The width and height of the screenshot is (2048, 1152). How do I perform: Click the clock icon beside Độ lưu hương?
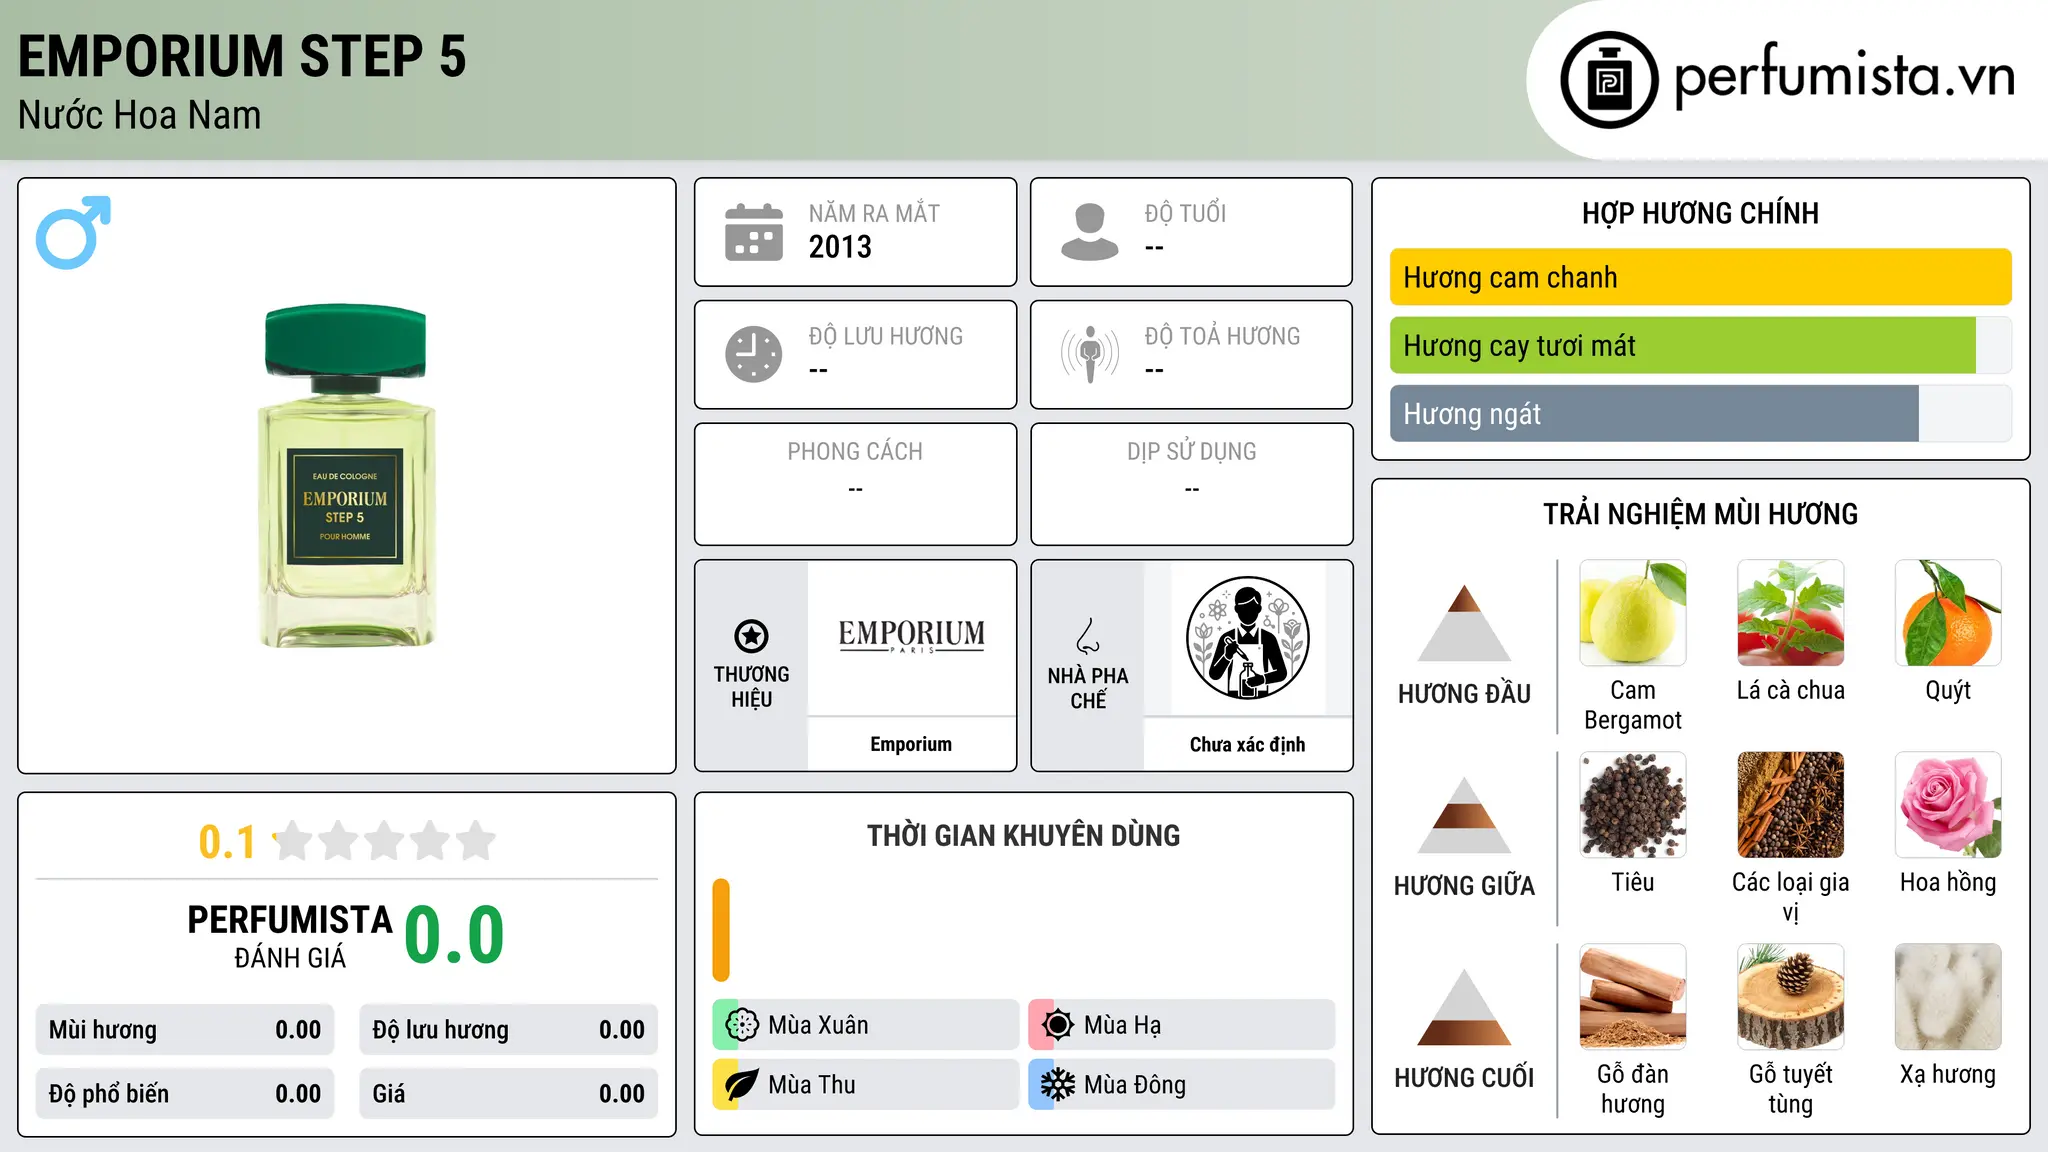pos(754,354)
